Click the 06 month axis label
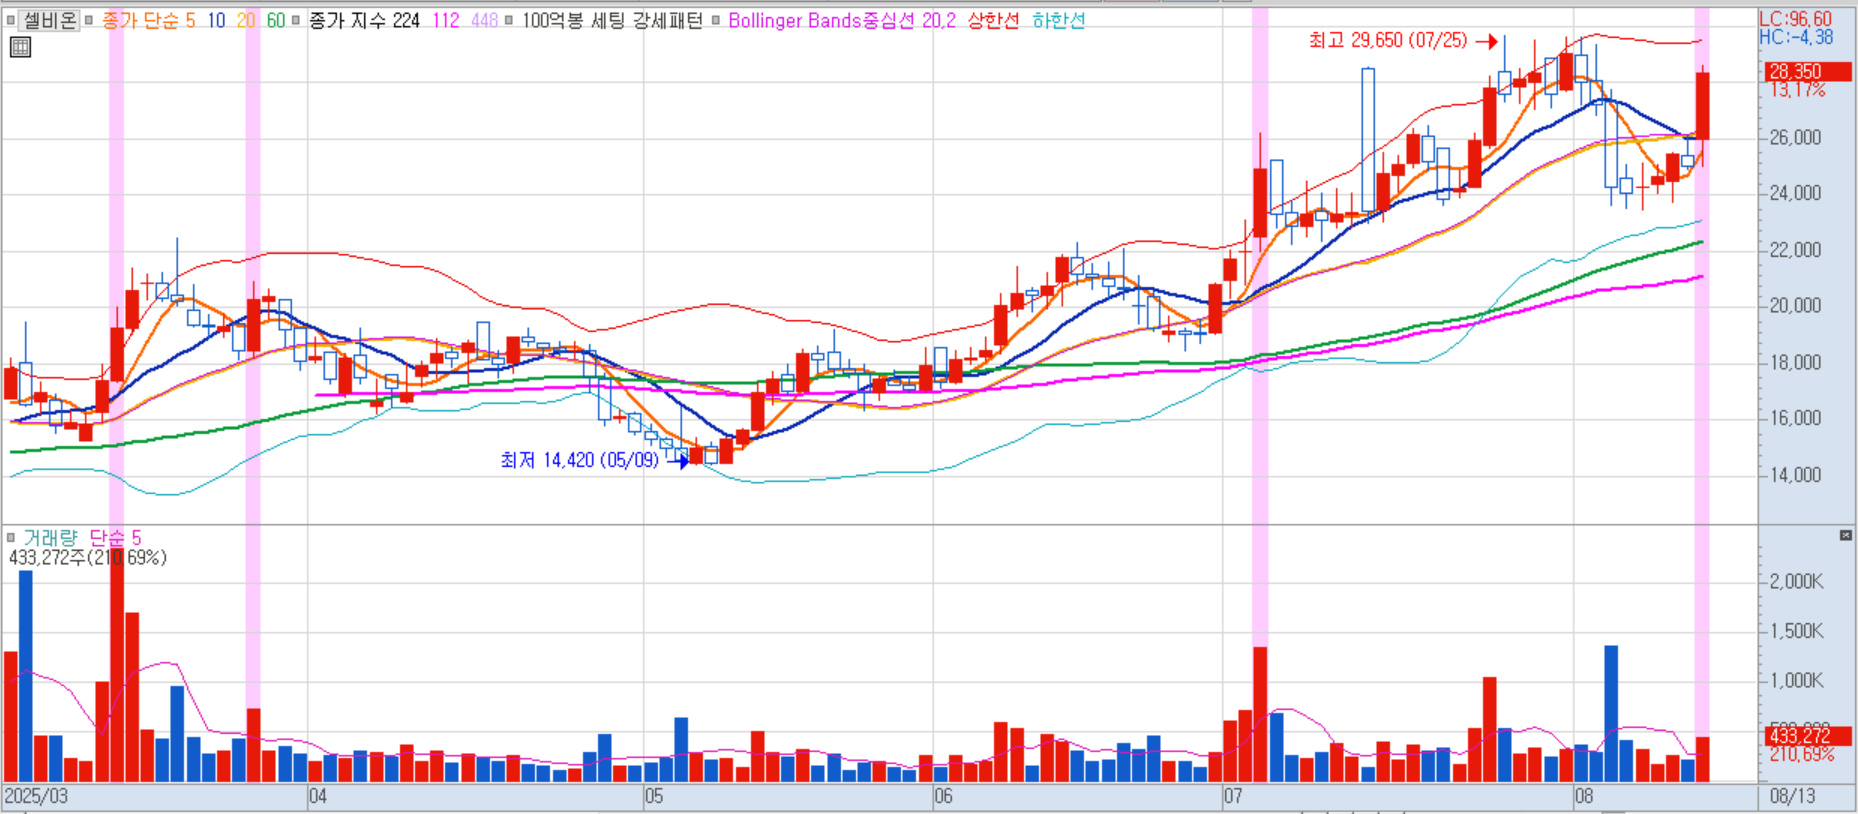Viewport: 1858px width, 814px height. [x=943, y=797]
